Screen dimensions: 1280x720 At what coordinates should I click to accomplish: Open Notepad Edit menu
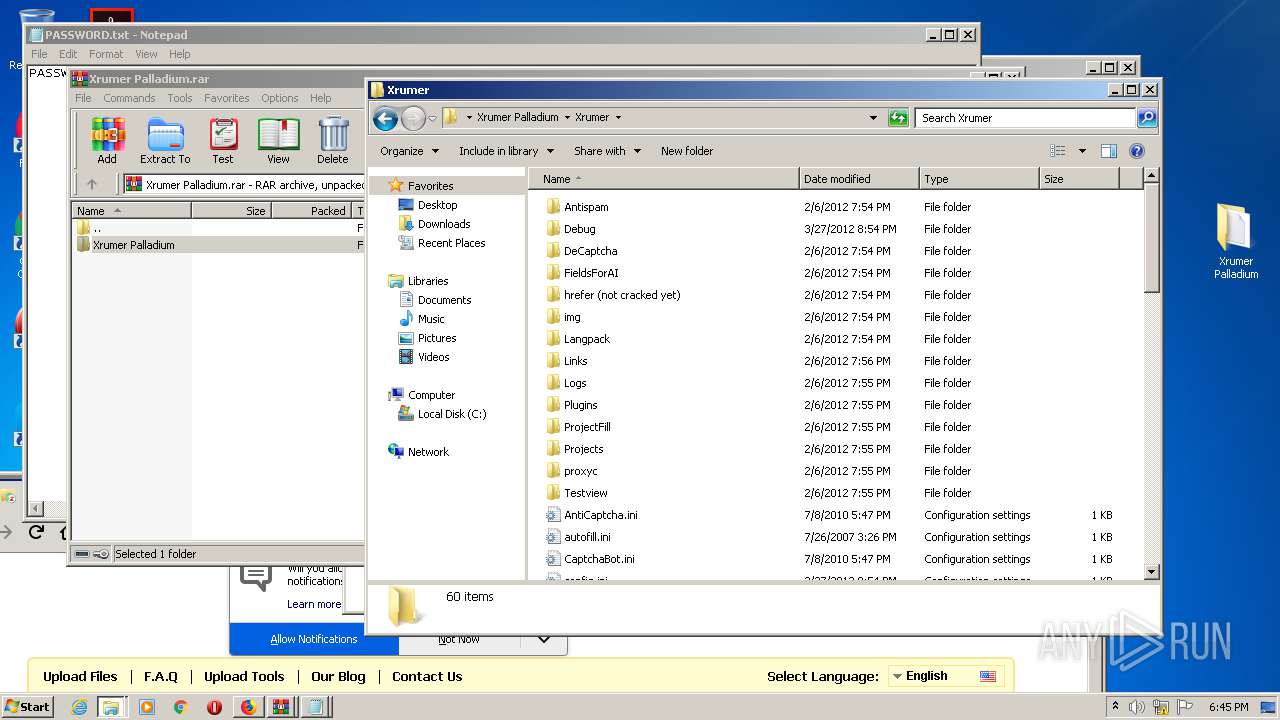pyautogui.click(x=68, y=54)
